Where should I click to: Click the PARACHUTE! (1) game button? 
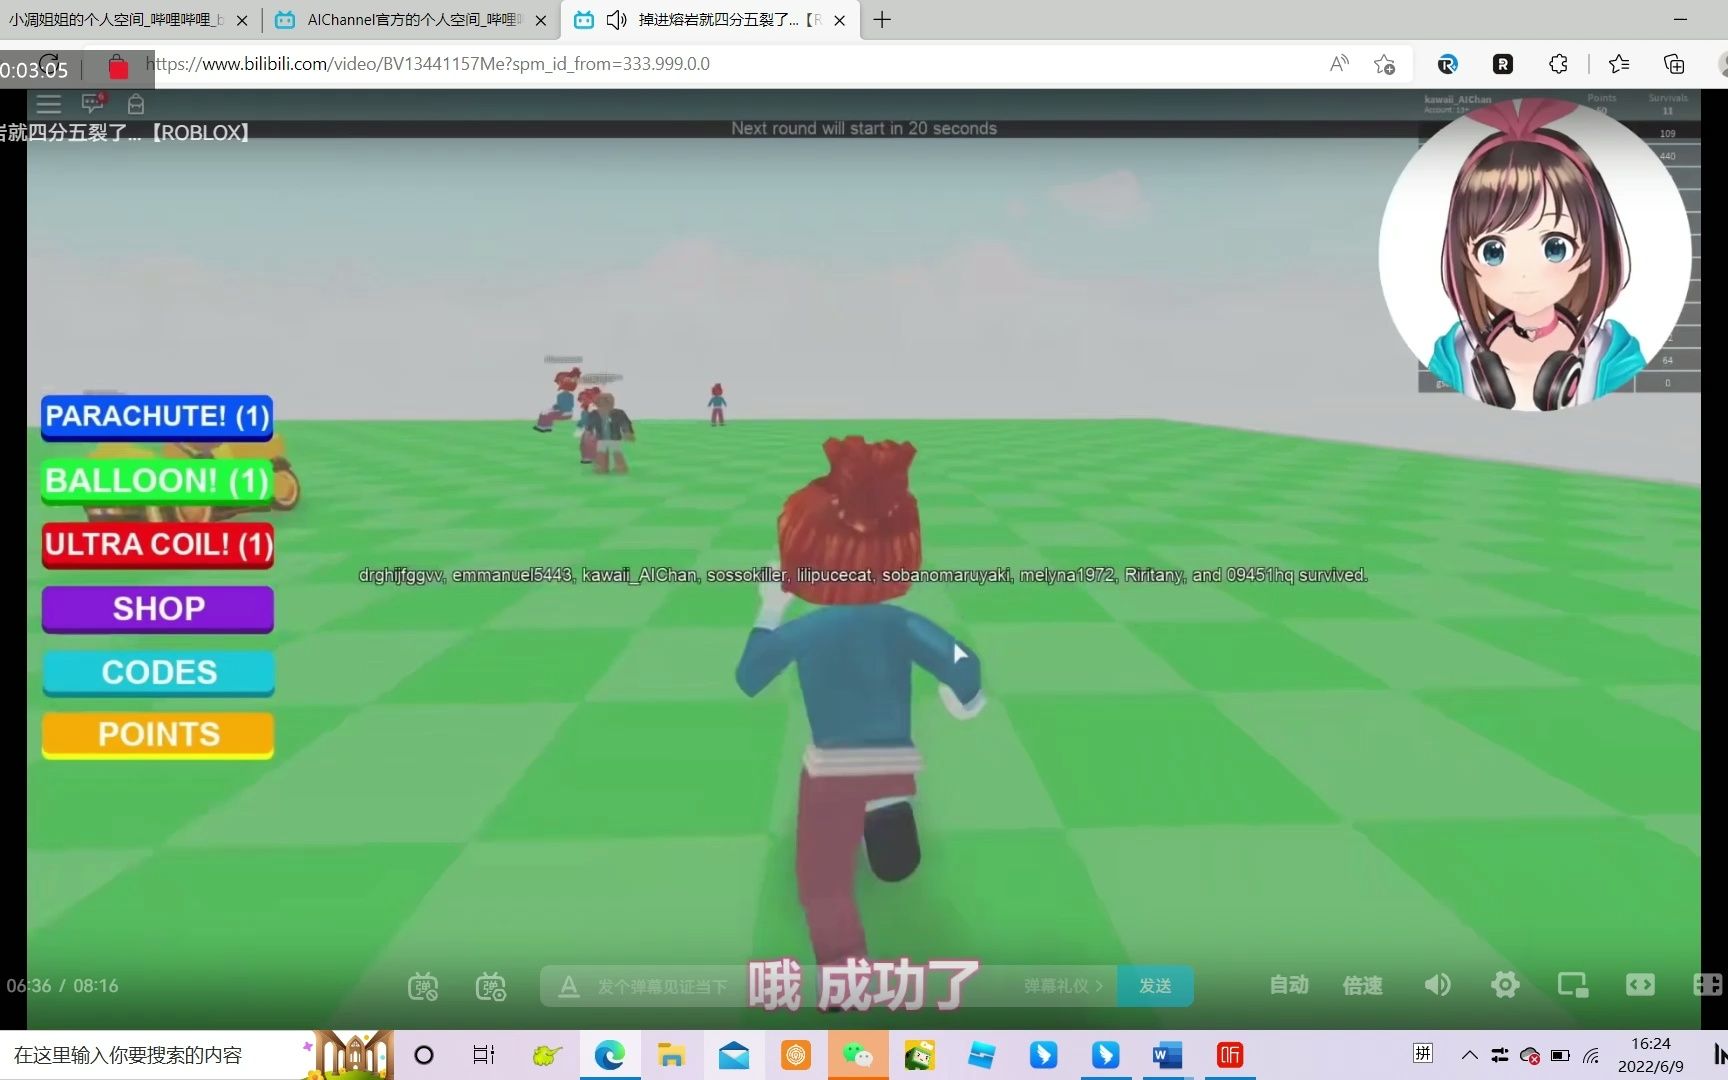tap(157, 417)
